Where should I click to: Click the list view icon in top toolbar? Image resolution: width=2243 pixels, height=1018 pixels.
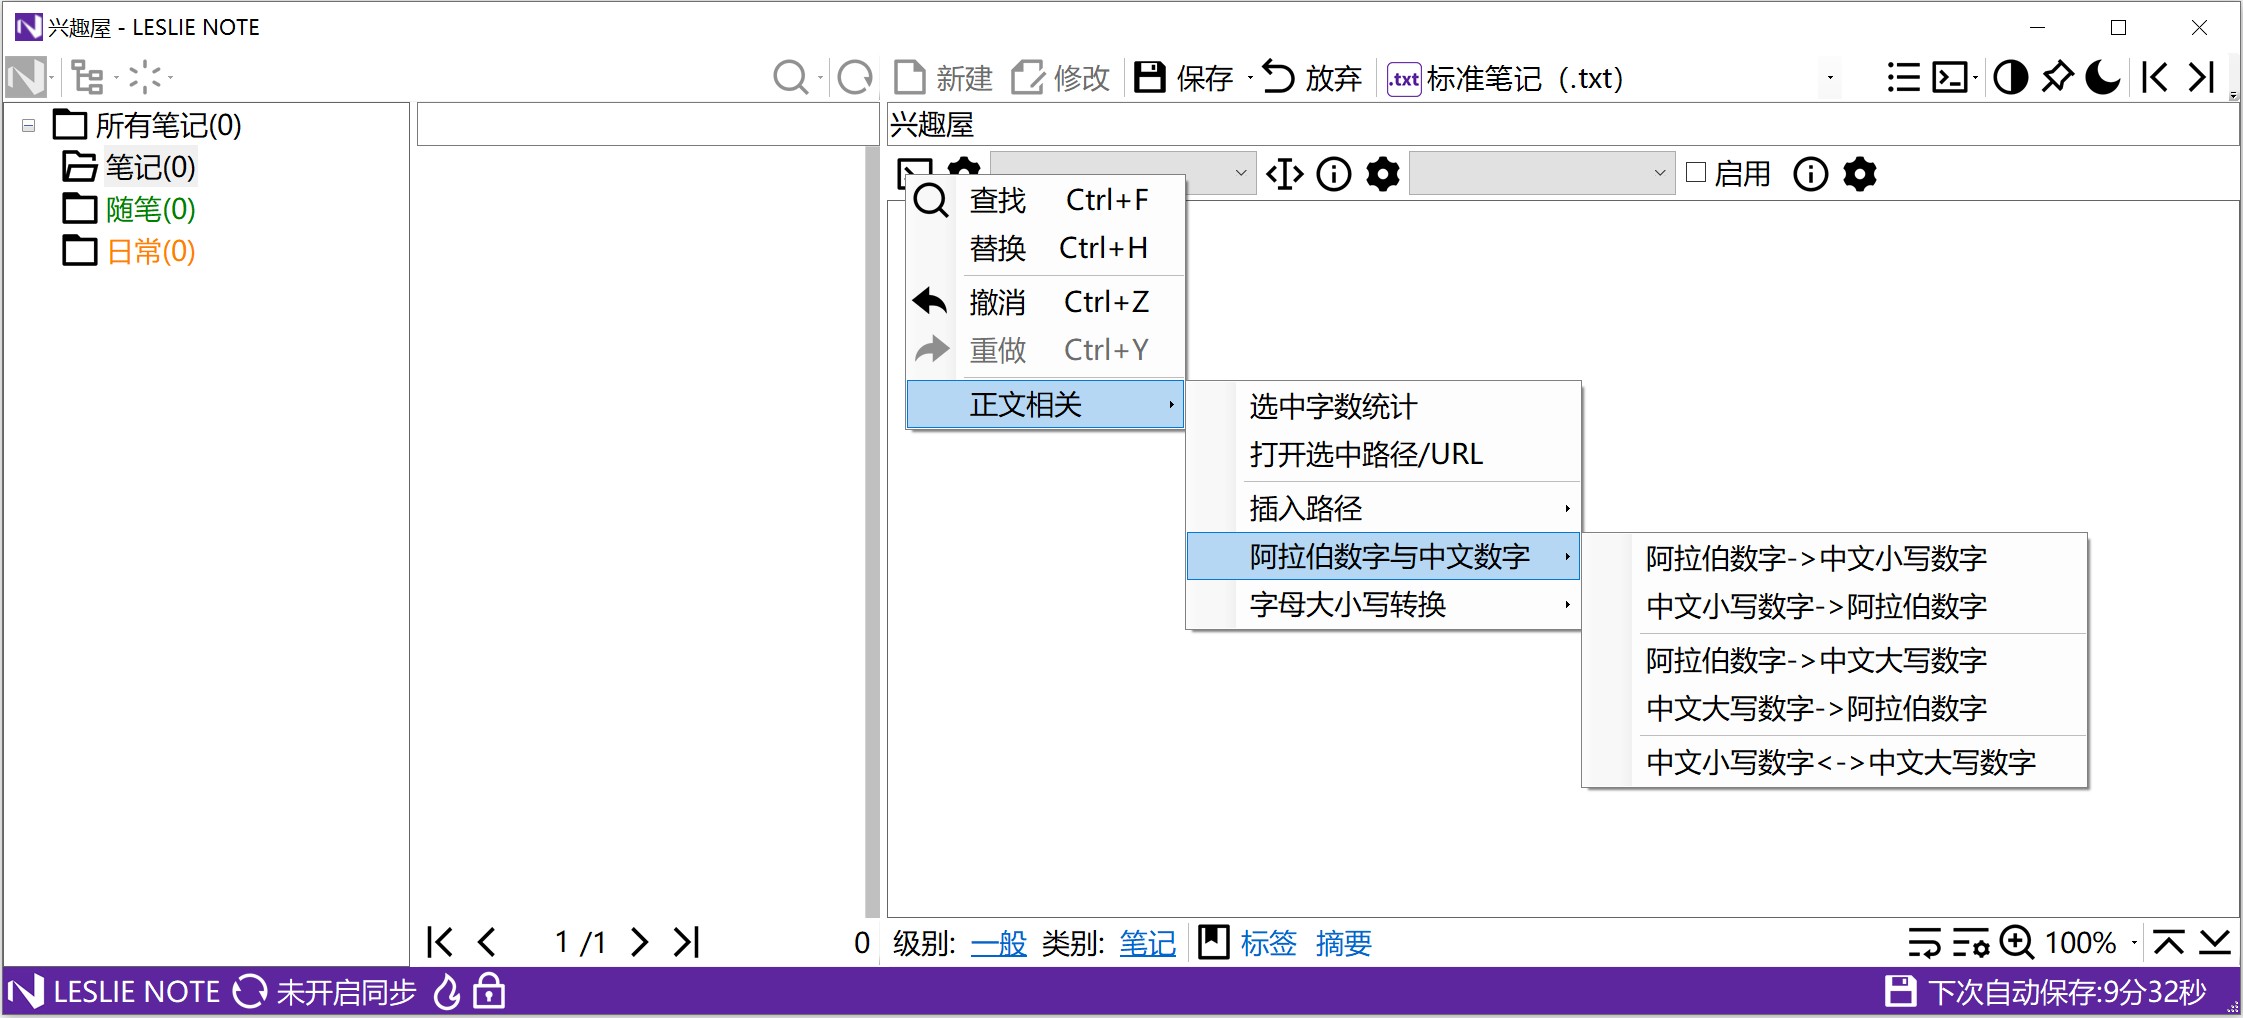[1903, 77]
